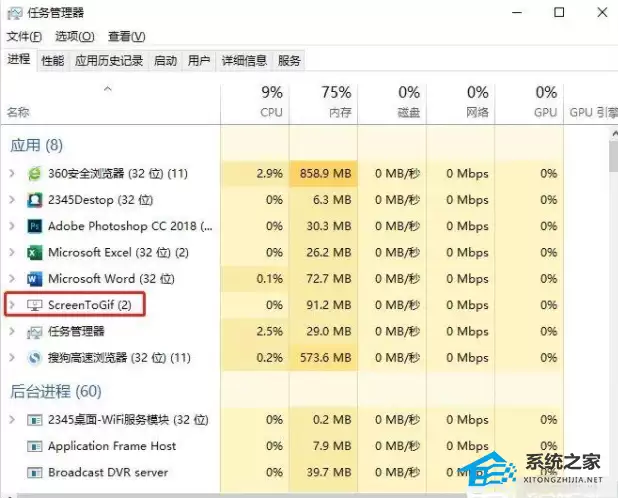Select the Broadcast DVR server row
This screenshot has height=498, width=618.
click(x=282, y=472)
